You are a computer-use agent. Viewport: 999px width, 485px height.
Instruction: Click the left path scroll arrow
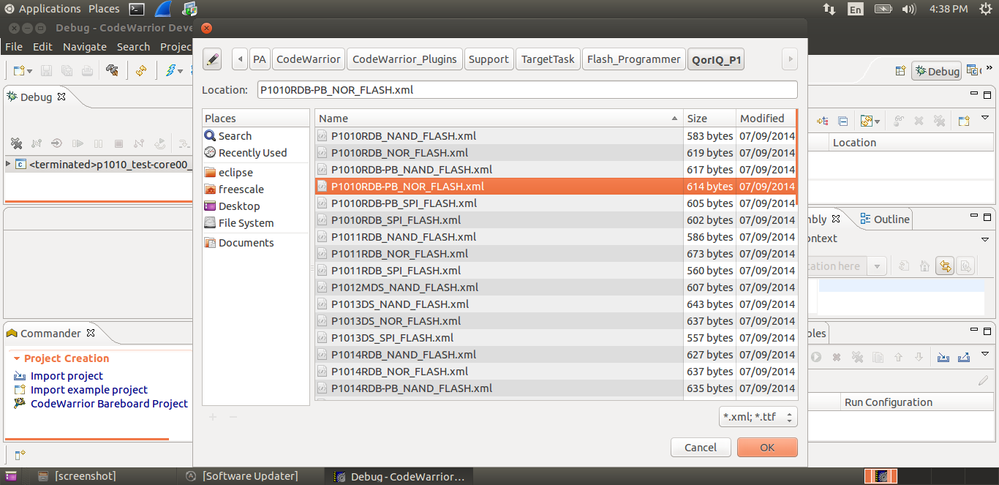[x=240, y=59]
